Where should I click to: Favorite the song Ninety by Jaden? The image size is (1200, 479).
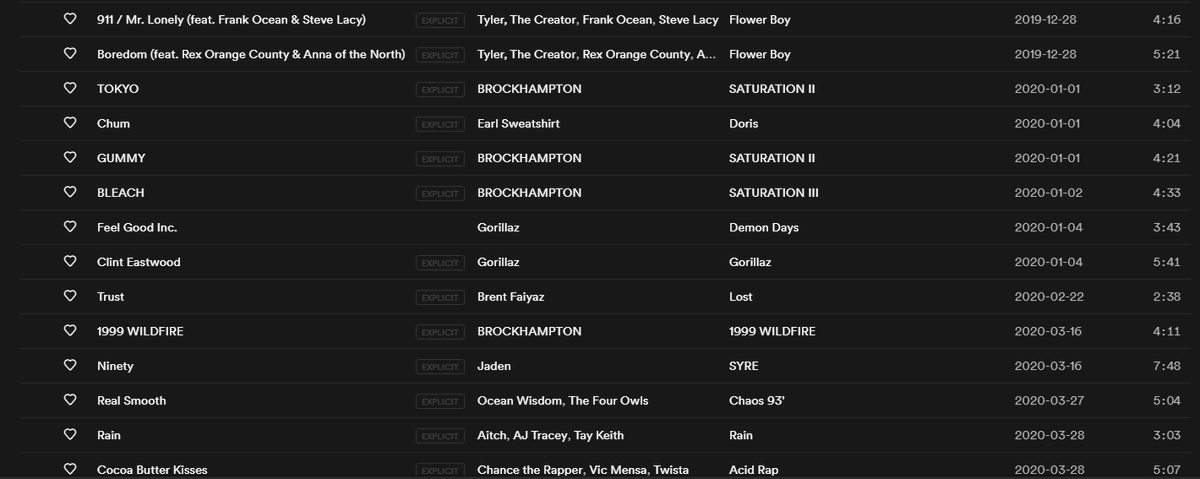point(70,366)
